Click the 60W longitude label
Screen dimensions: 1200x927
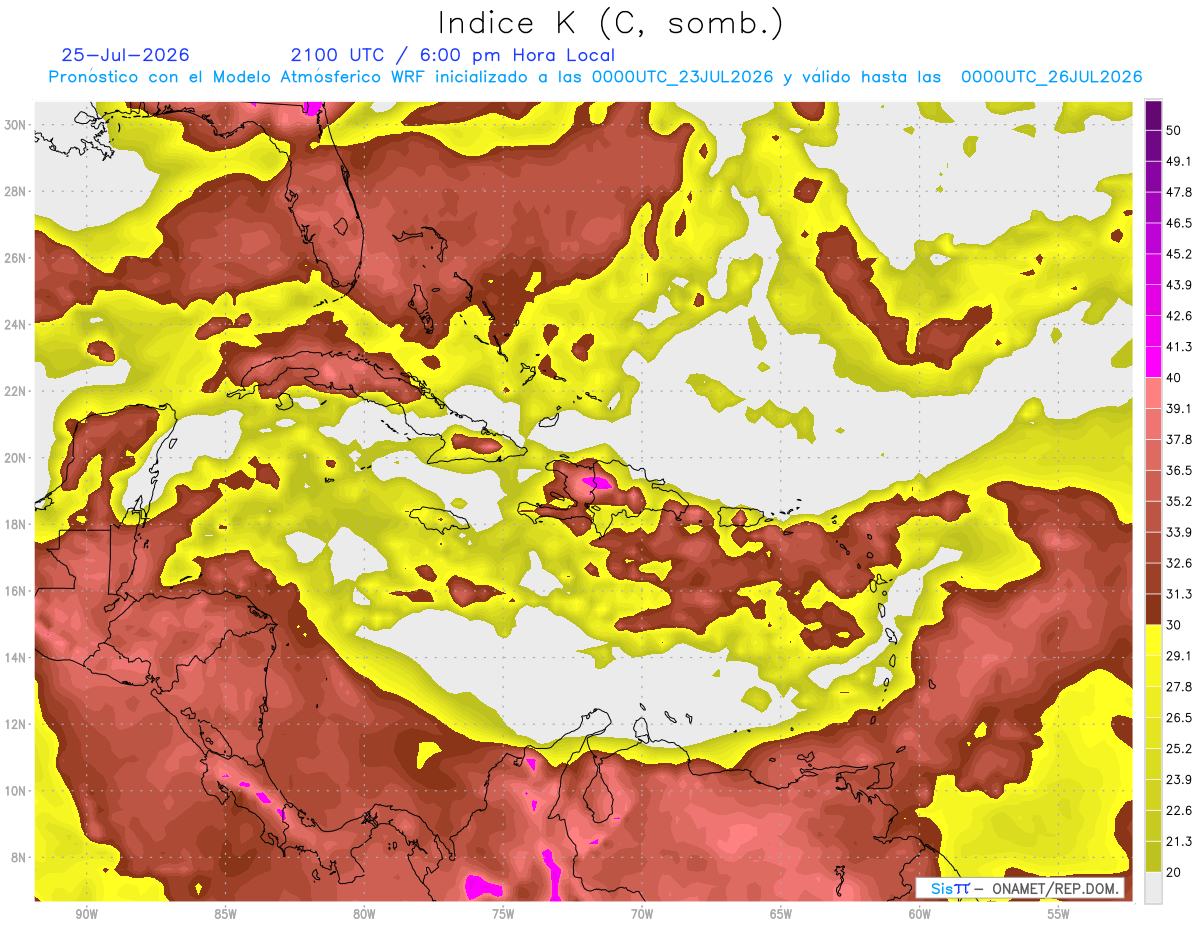pyautogui.click(x=920, y=914)
